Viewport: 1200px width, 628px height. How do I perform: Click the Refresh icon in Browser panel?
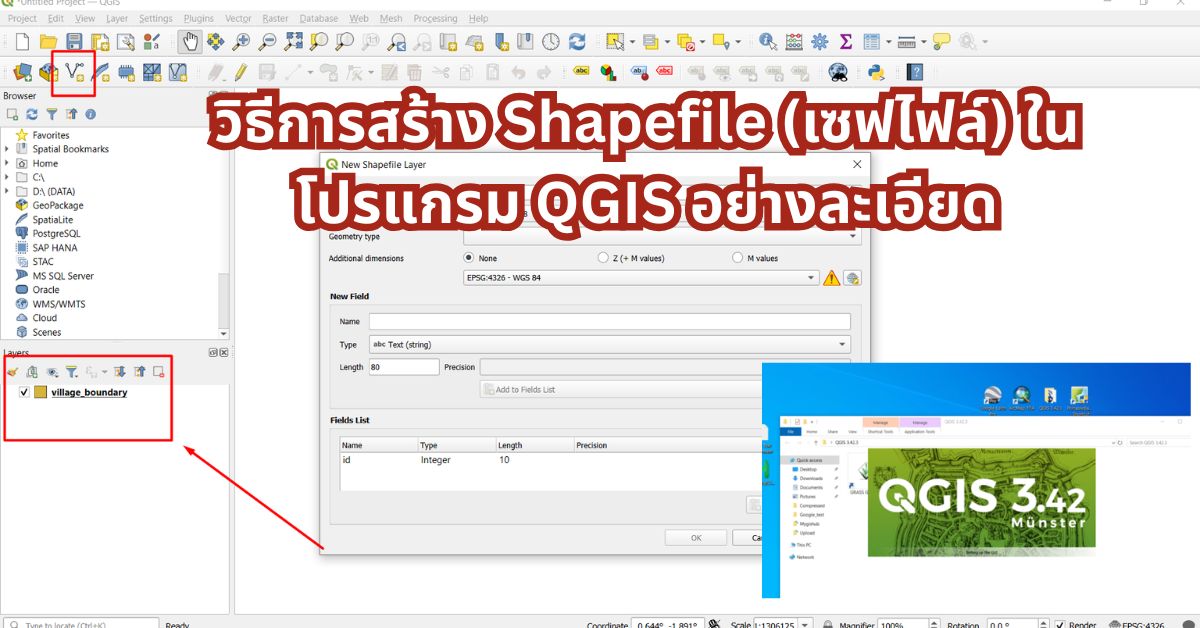32,115
